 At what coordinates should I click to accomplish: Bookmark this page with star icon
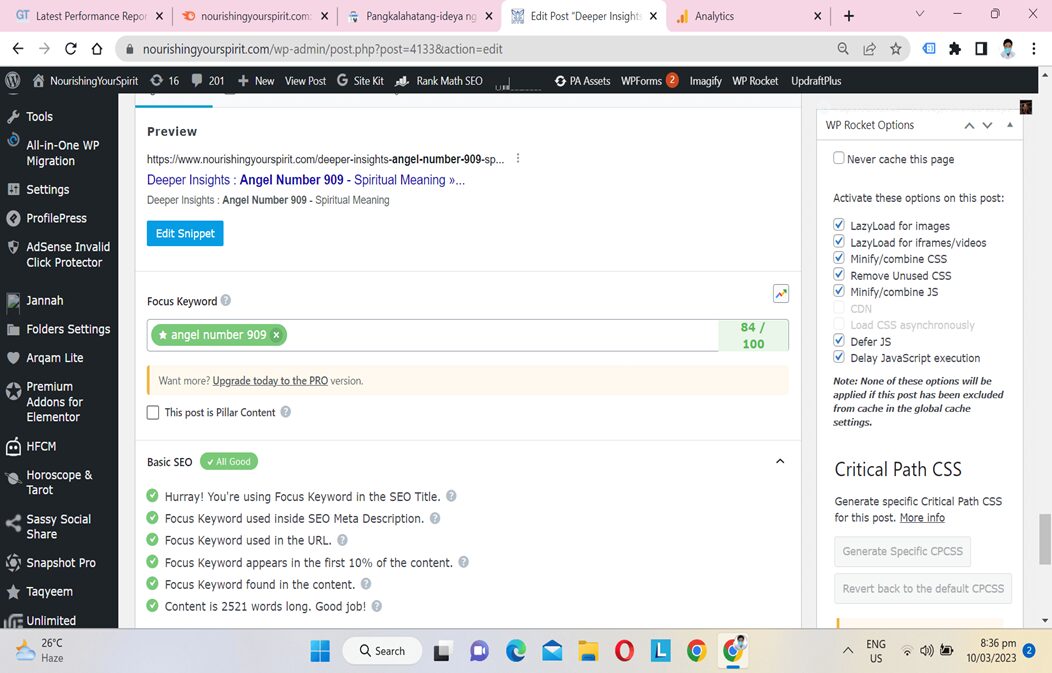(896, 48)
